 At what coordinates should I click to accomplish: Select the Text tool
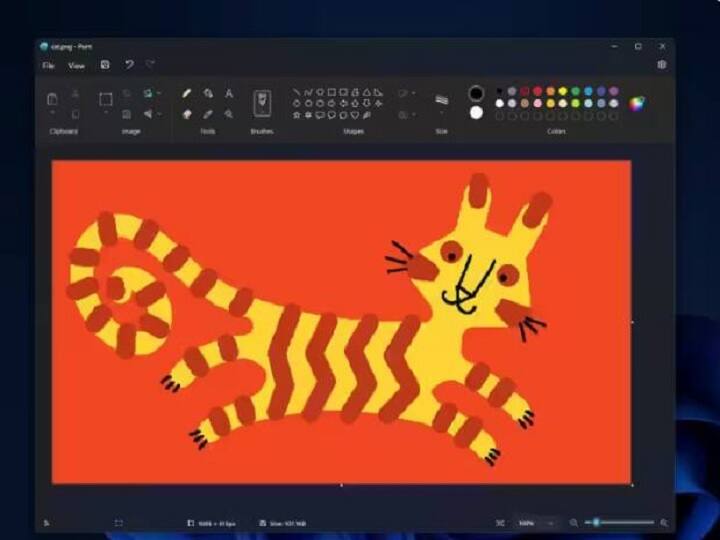(229, 94)
